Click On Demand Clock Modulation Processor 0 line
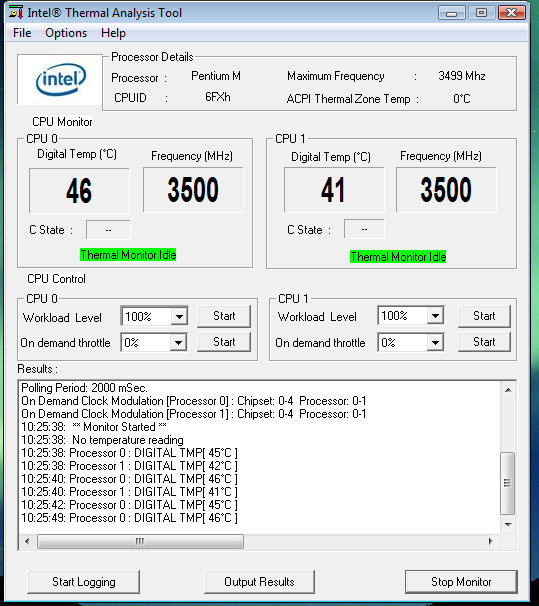This screenshot has width=539, height=606. point(194,401)
